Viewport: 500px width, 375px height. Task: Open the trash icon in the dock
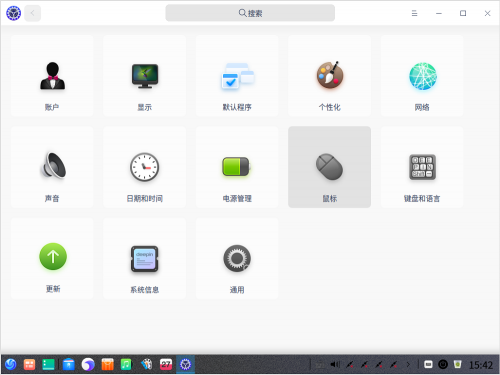pyautogui.click(x=458, y=364)
